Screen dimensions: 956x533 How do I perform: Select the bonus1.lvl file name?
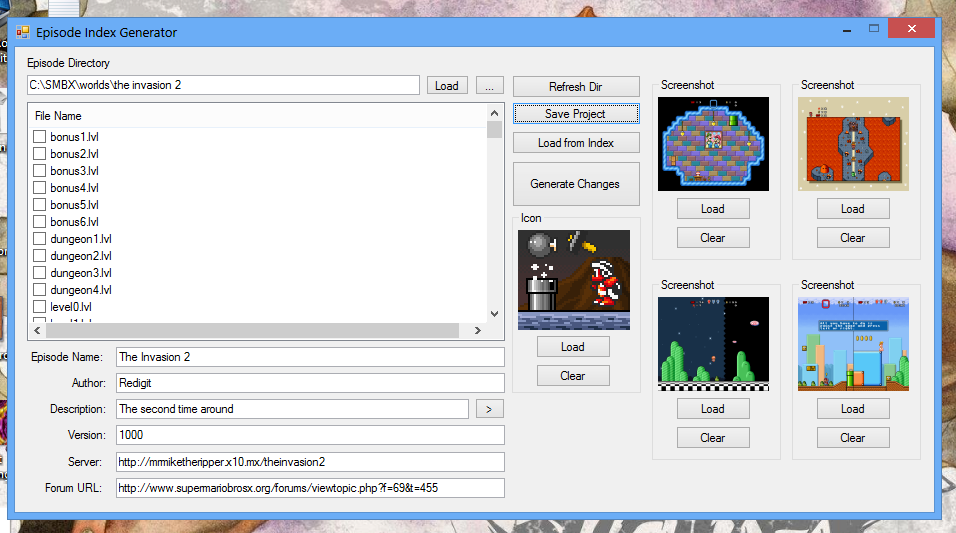point(74,137)
